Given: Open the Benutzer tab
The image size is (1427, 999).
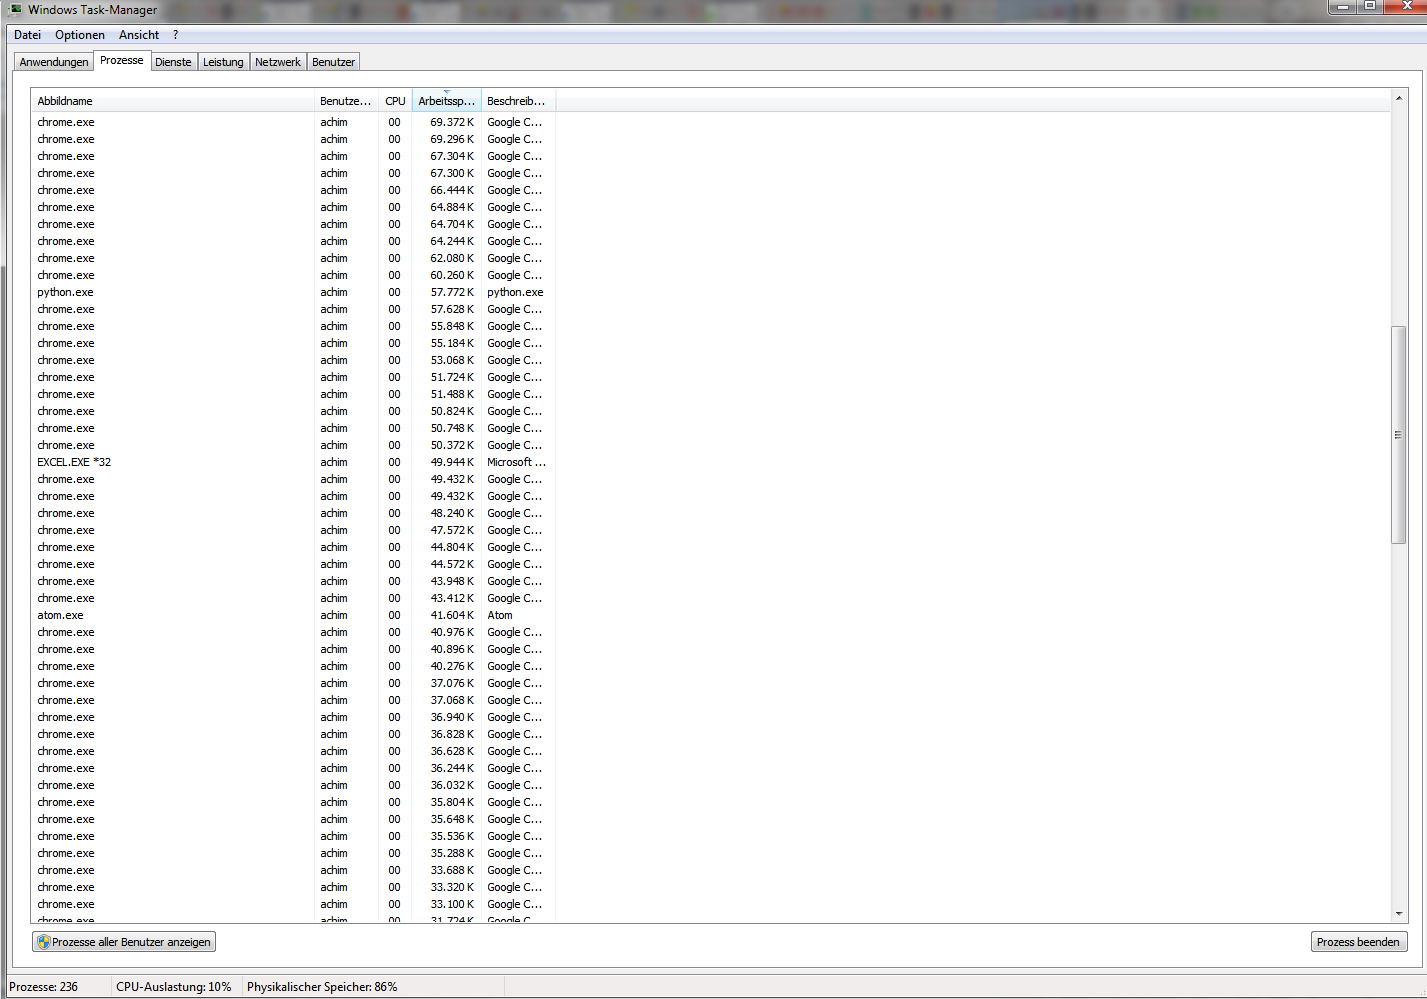Looking at the screenshot, I should (x=333, y=62).
